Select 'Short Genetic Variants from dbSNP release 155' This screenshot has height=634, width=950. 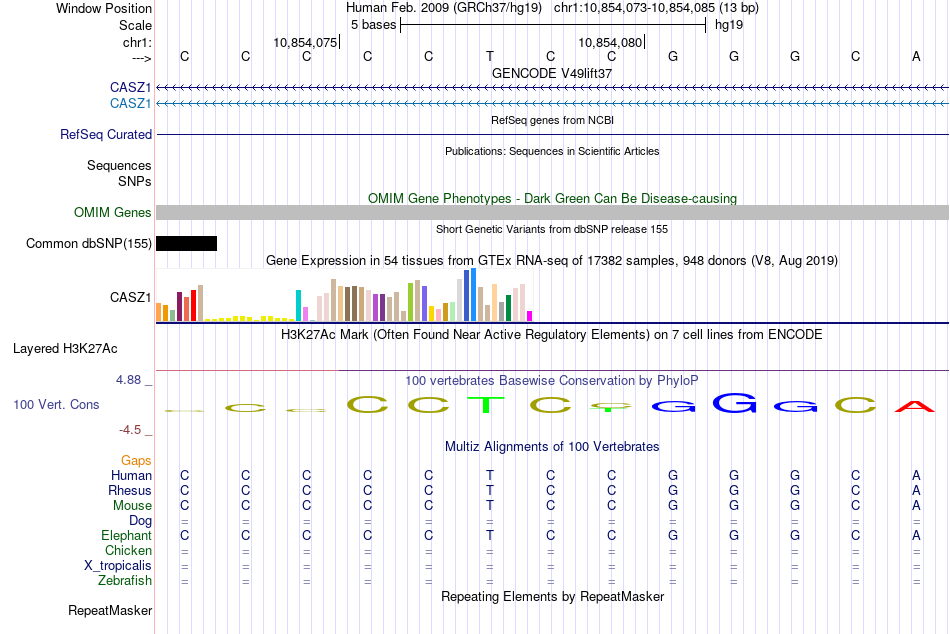(x=552, y=229)
